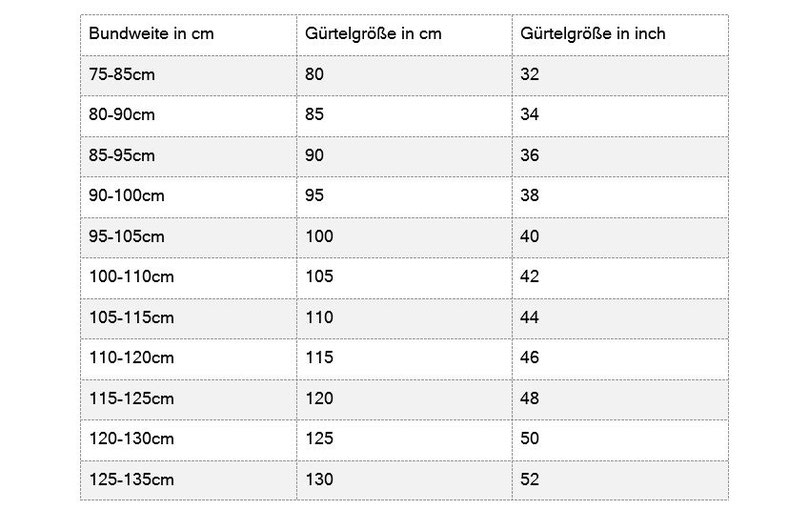The image size is (809, 510).
Task: Select the 105-115cm row label
Action: point(129,318)
